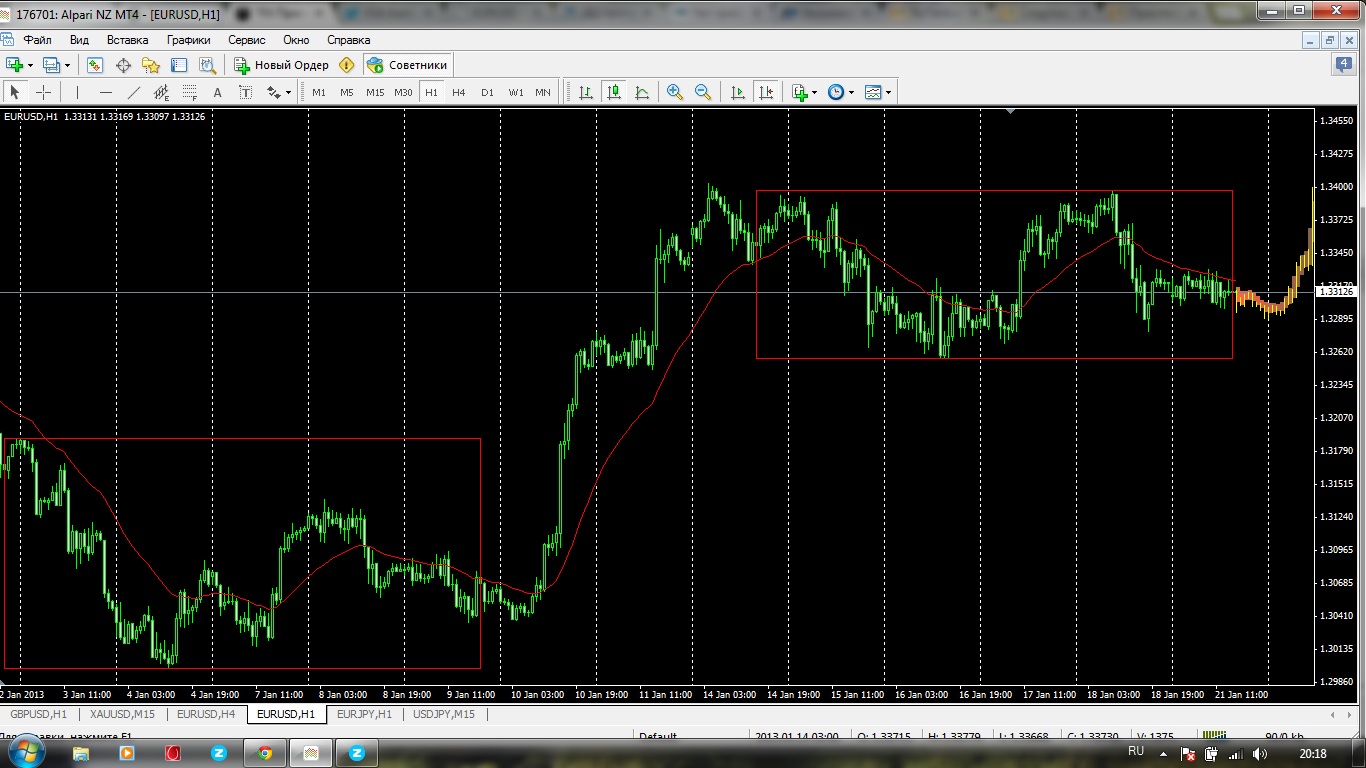Switch chart to W1 timeframe
The height and width of the screenshot is (768, 1366).
[x=515, y=92]
